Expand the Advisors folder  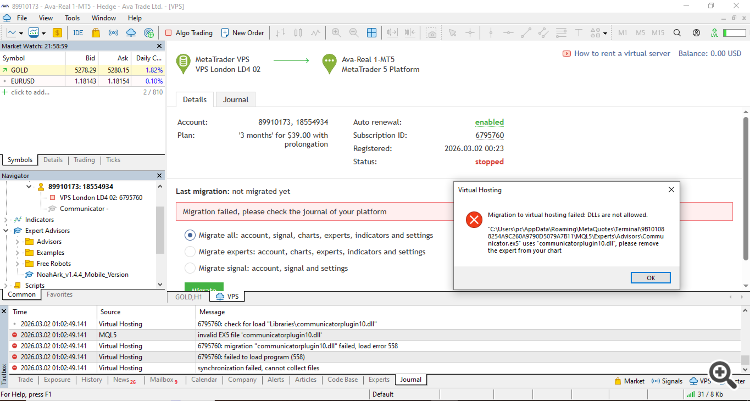coord(18,242)
